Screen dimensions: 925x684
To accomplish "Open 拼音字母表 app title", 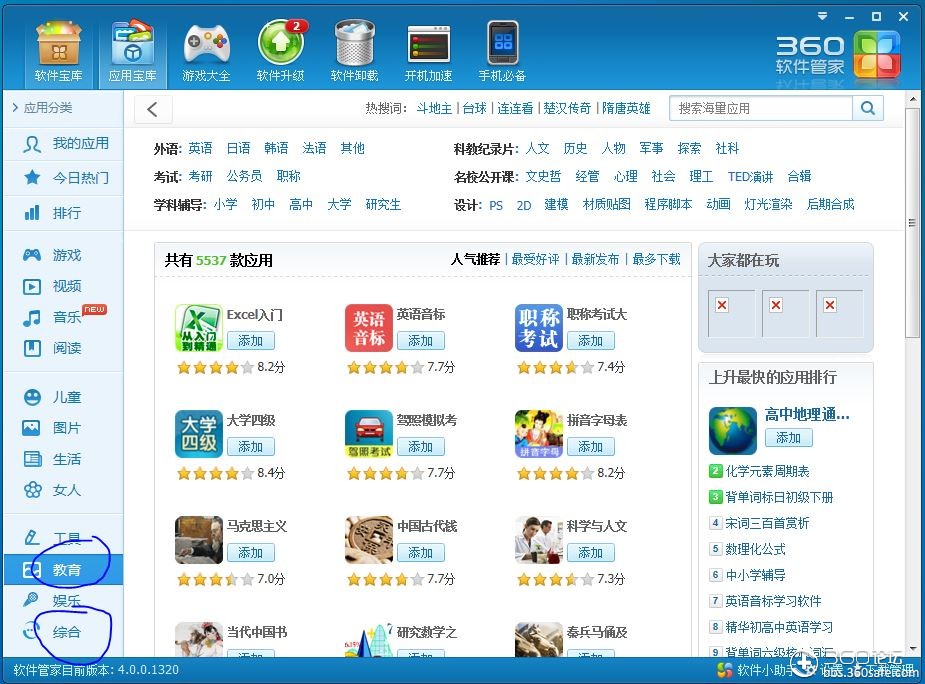I will click(597, 420).
